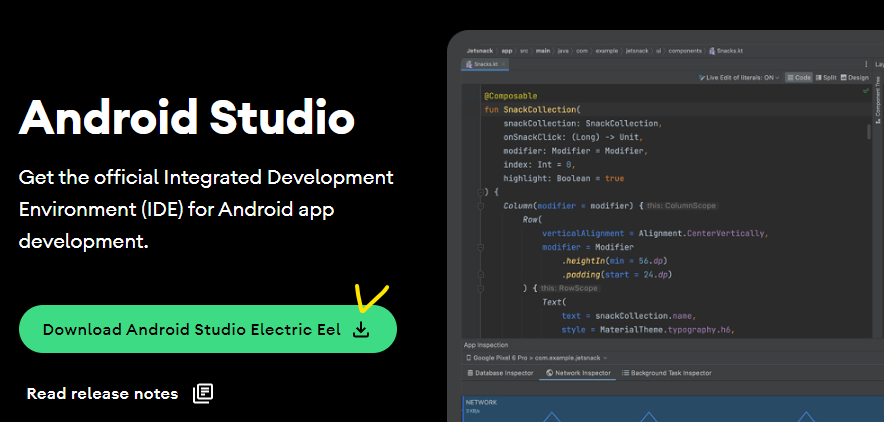Click the components breadcrumb
This screenshot has height=422, width=884.
tap(685, 51)
